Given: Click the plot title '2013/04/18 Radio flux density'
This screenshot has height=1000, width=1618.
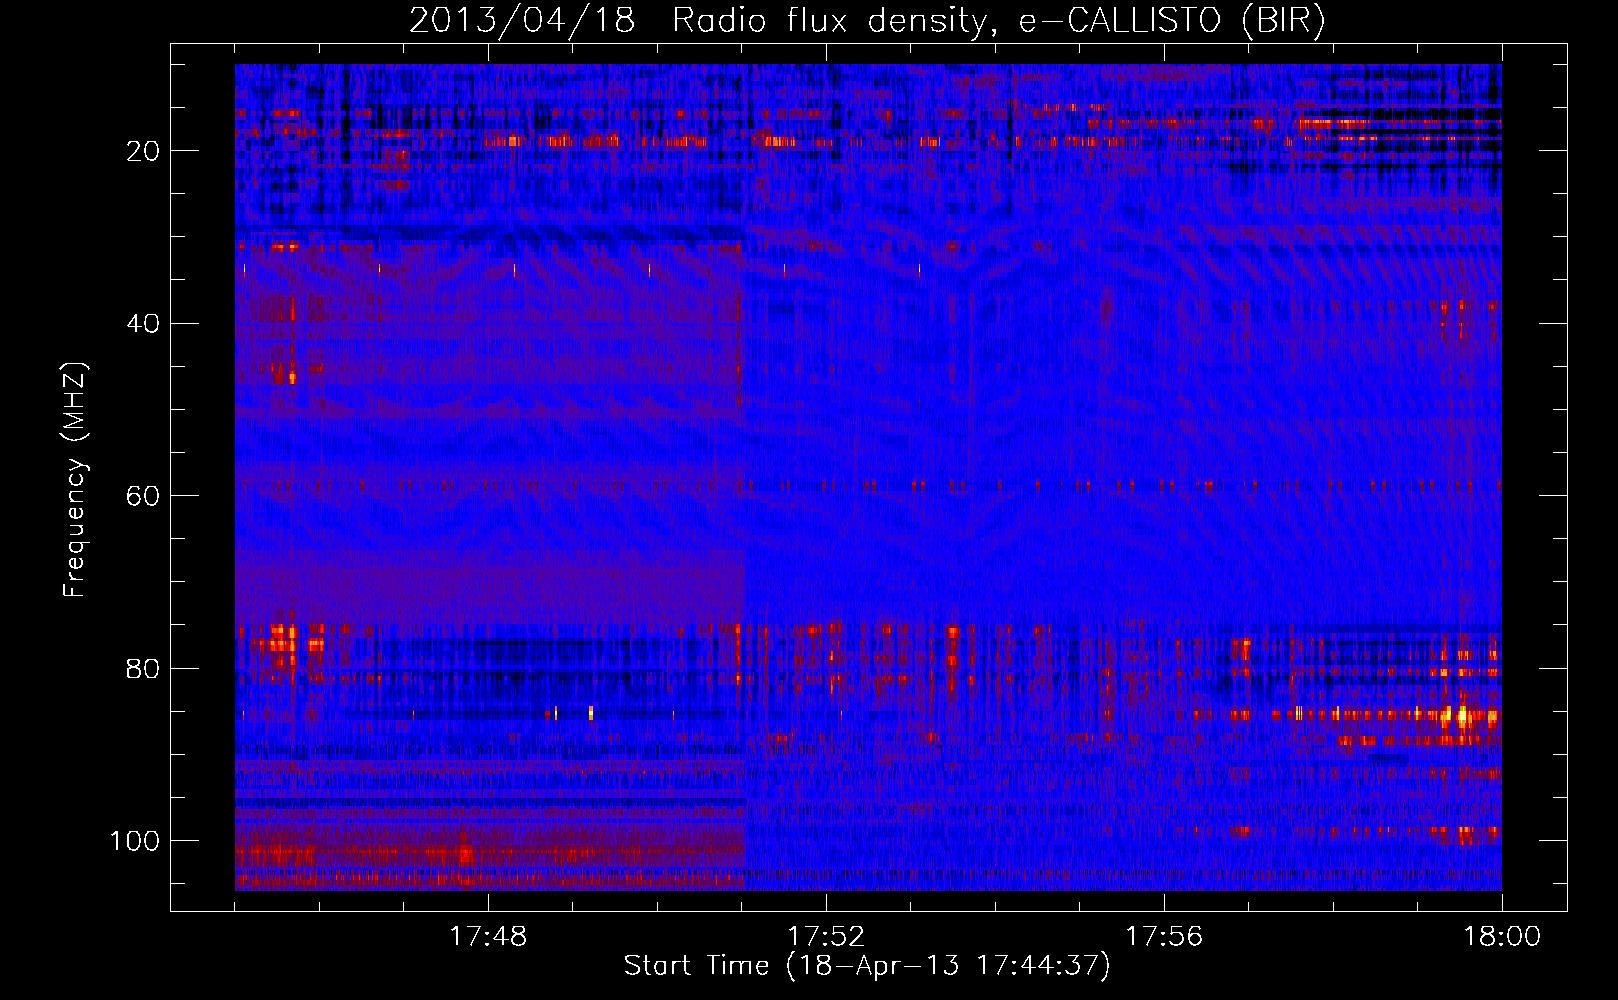Looking at the screenshot, I should pyautogui.click(x=868, y=21).
